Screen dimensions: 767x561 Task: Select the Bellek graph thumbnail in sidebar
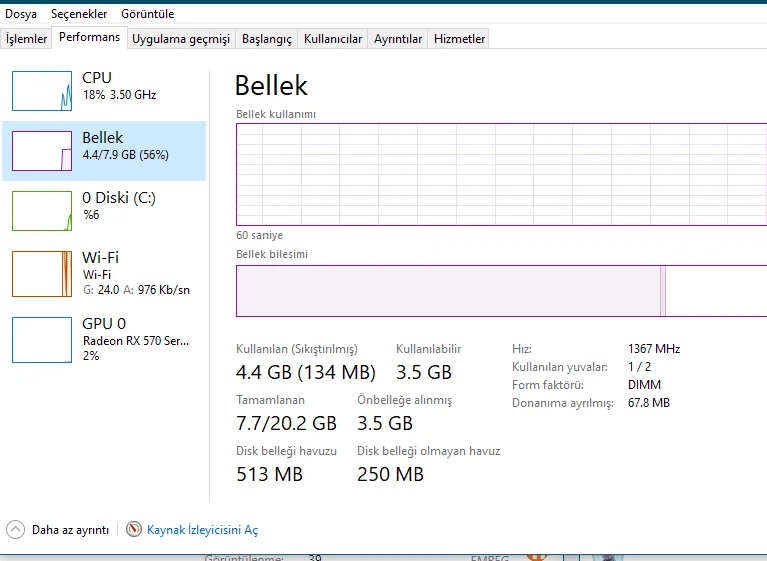(x=42, y=150)
